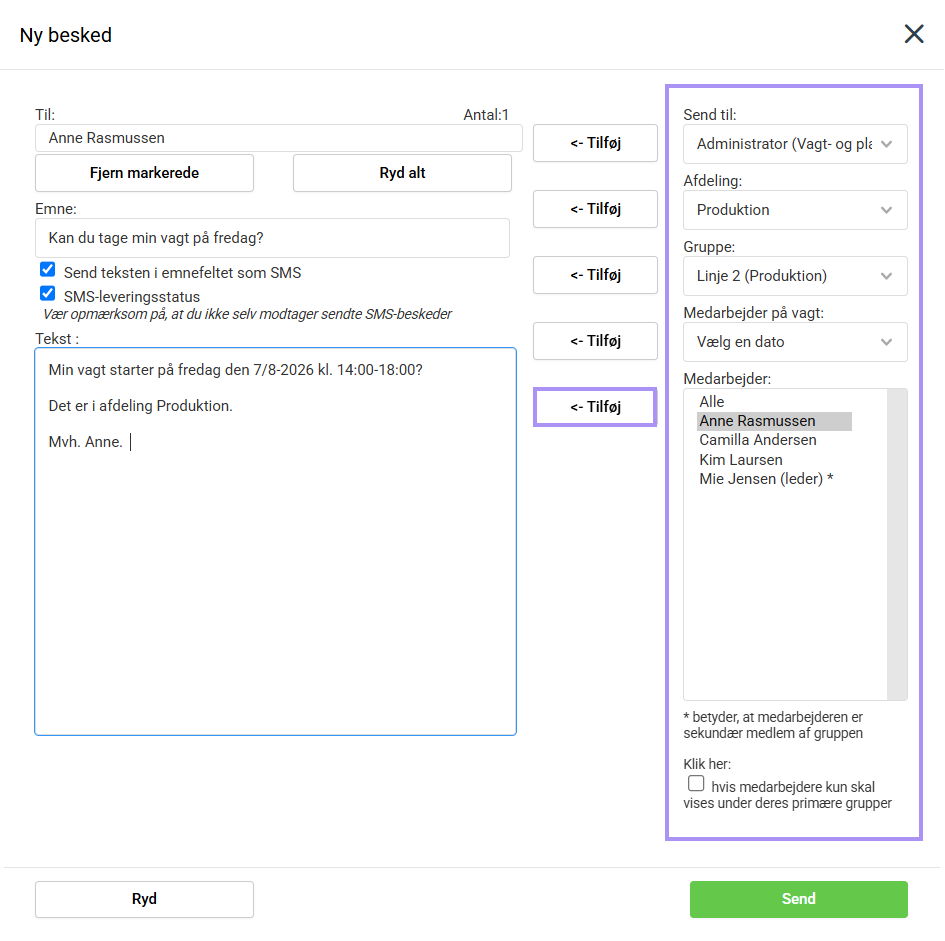The image size is (945, 941).
Task: Open the Vælg en dato dropdown
Action: coord(795,342)
